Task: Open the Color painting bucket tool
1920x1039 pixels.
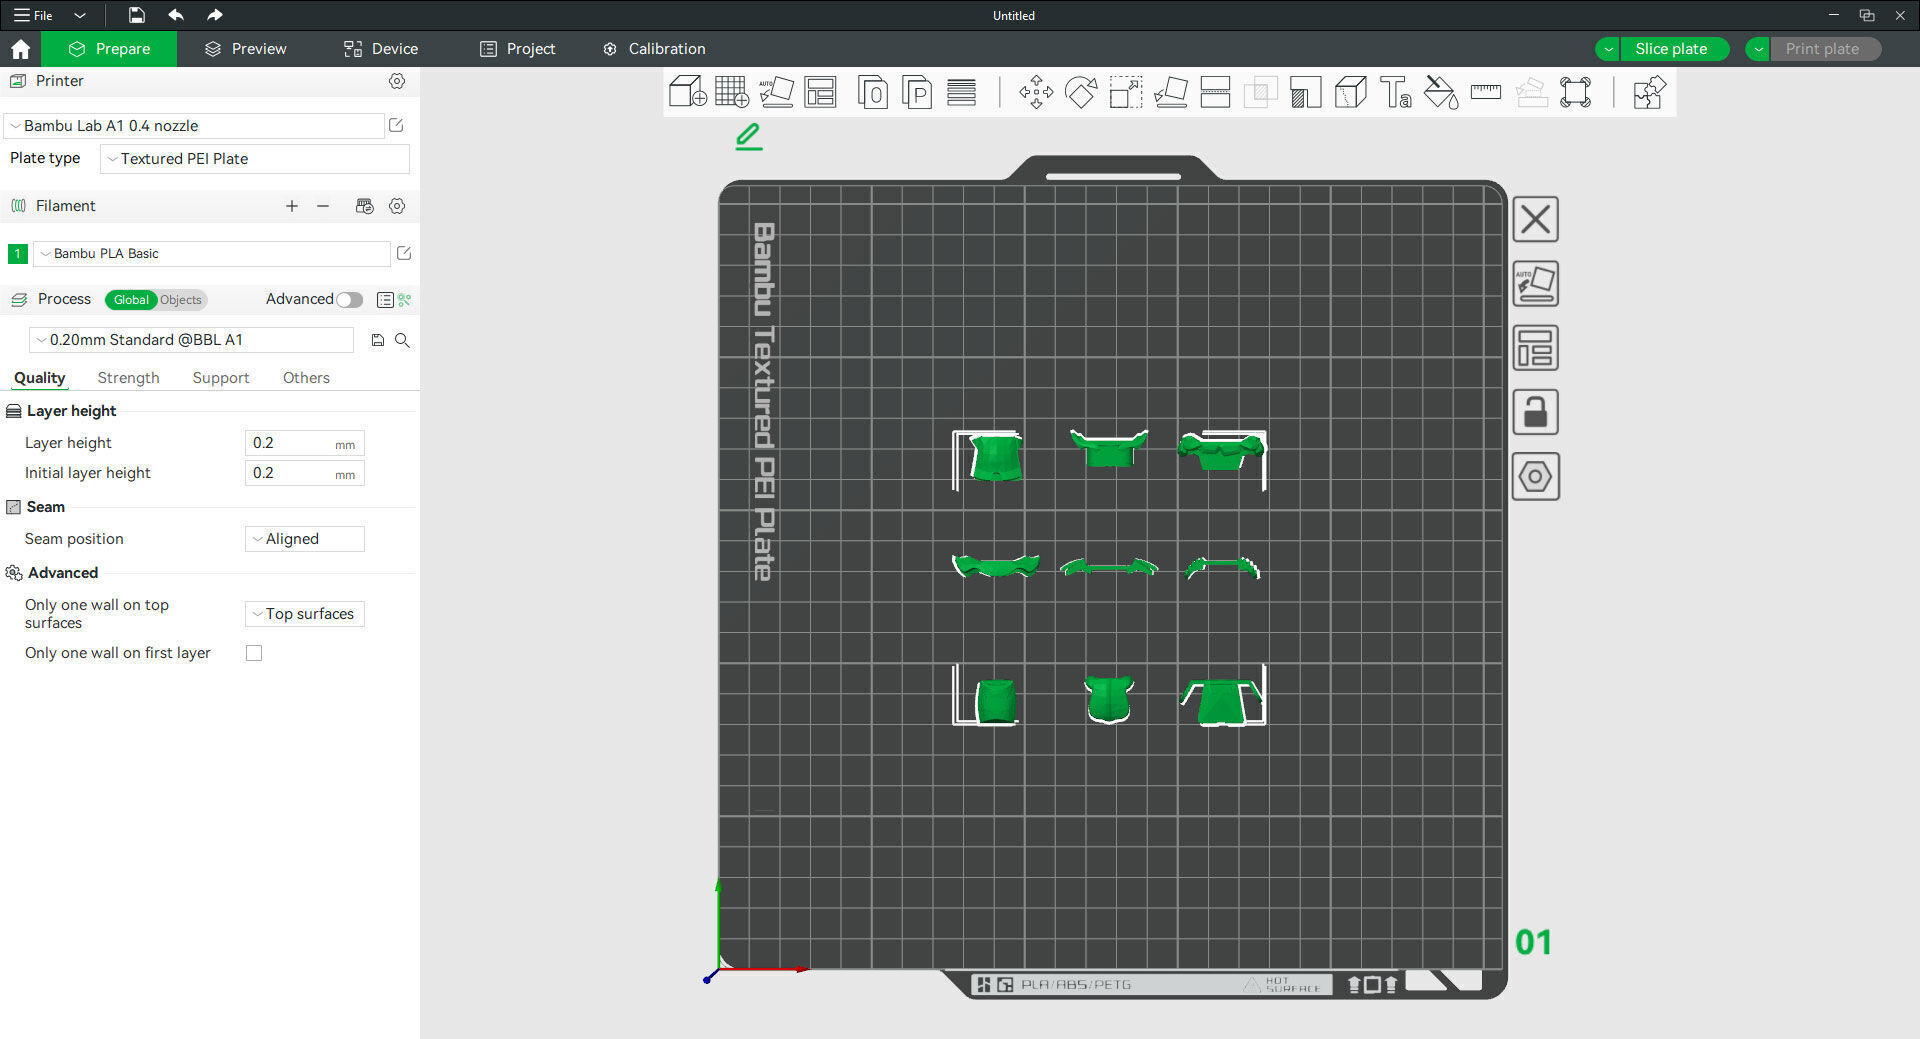Action: click(1441, 92)
